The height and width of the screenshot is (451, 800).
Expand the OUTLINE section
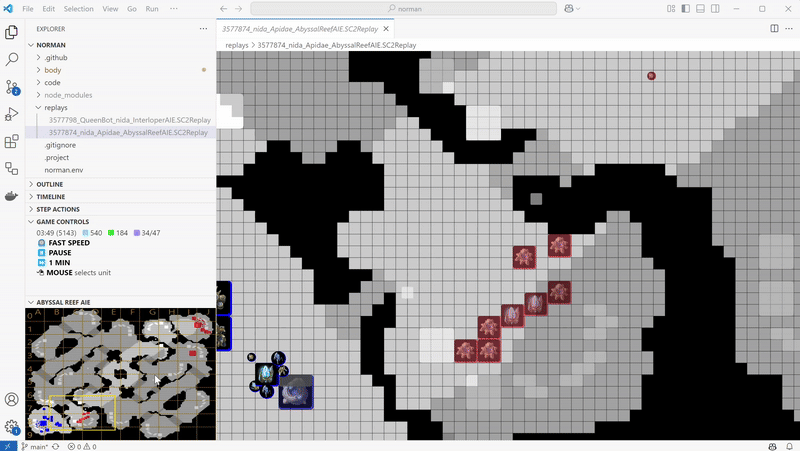pos(121,184)
